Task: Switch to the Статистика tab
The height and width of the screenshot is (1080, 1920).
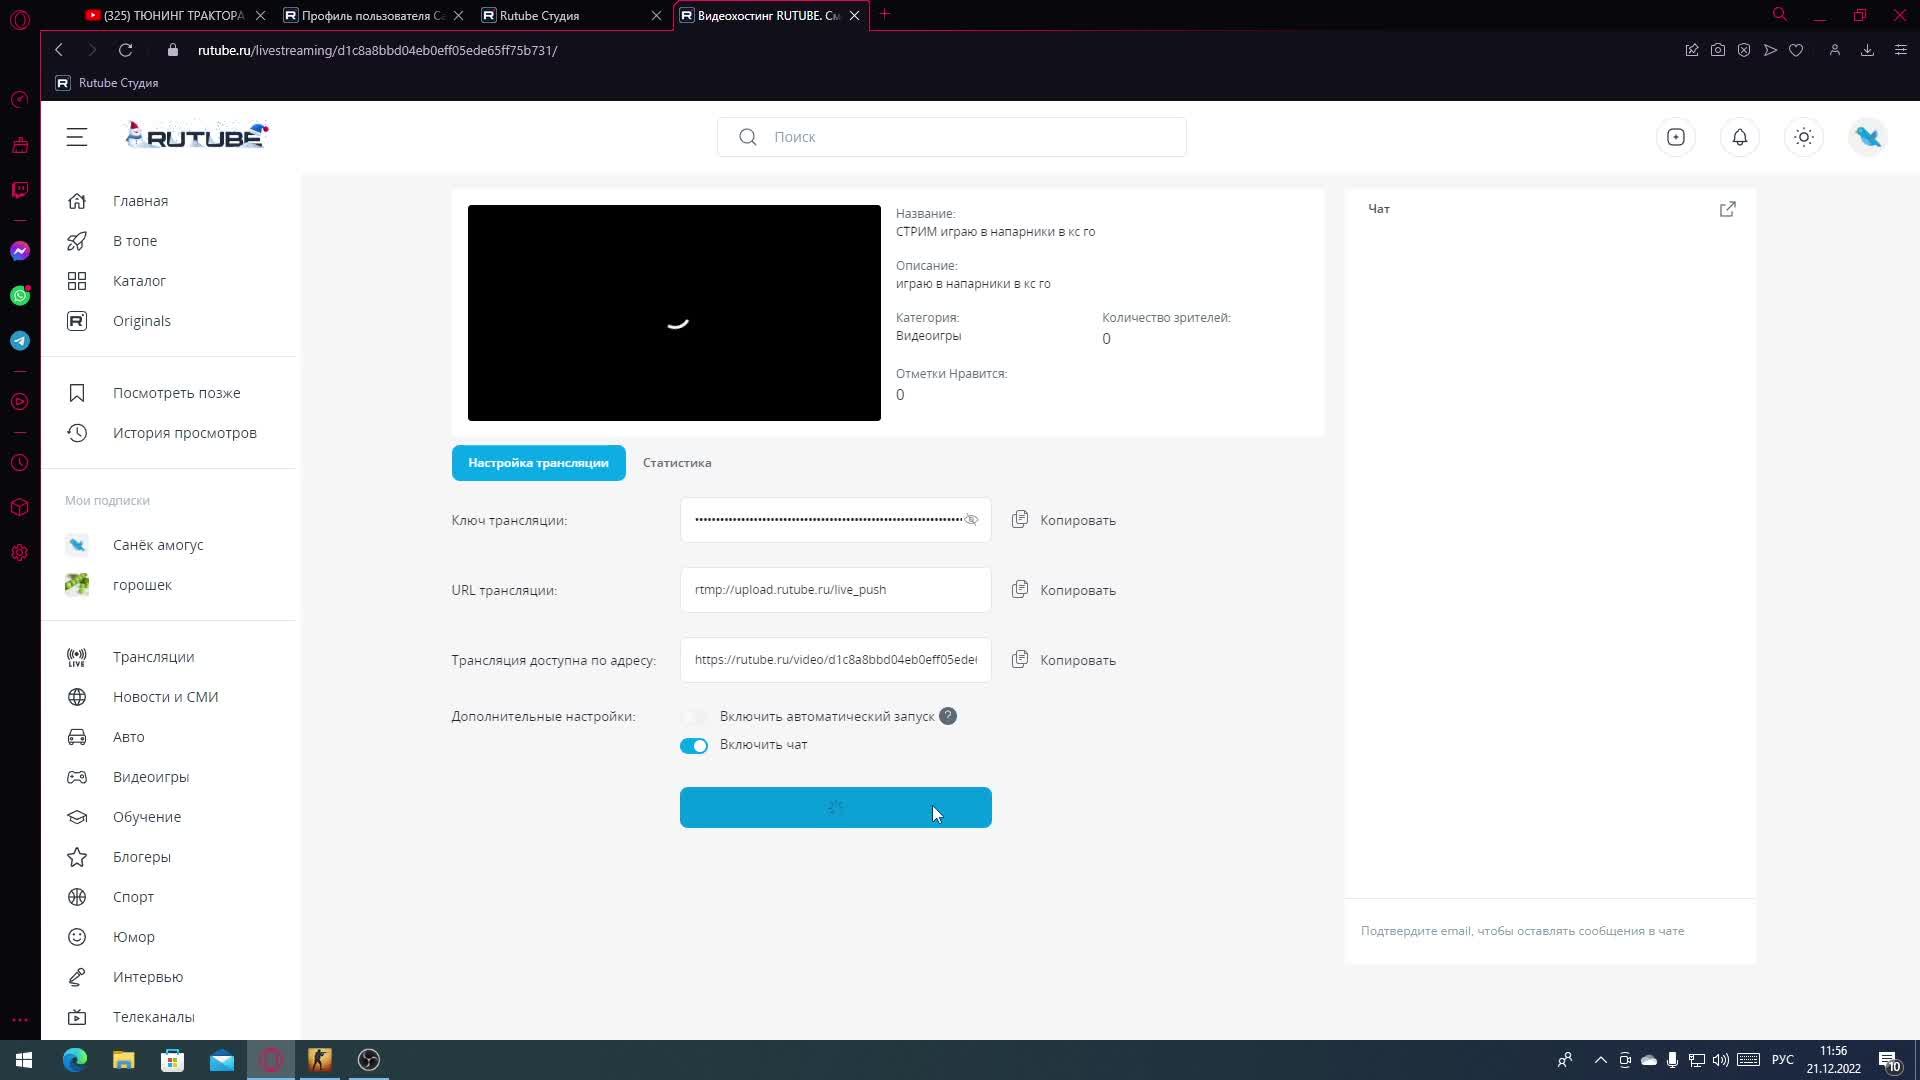Action: click(x=677, y=463)
